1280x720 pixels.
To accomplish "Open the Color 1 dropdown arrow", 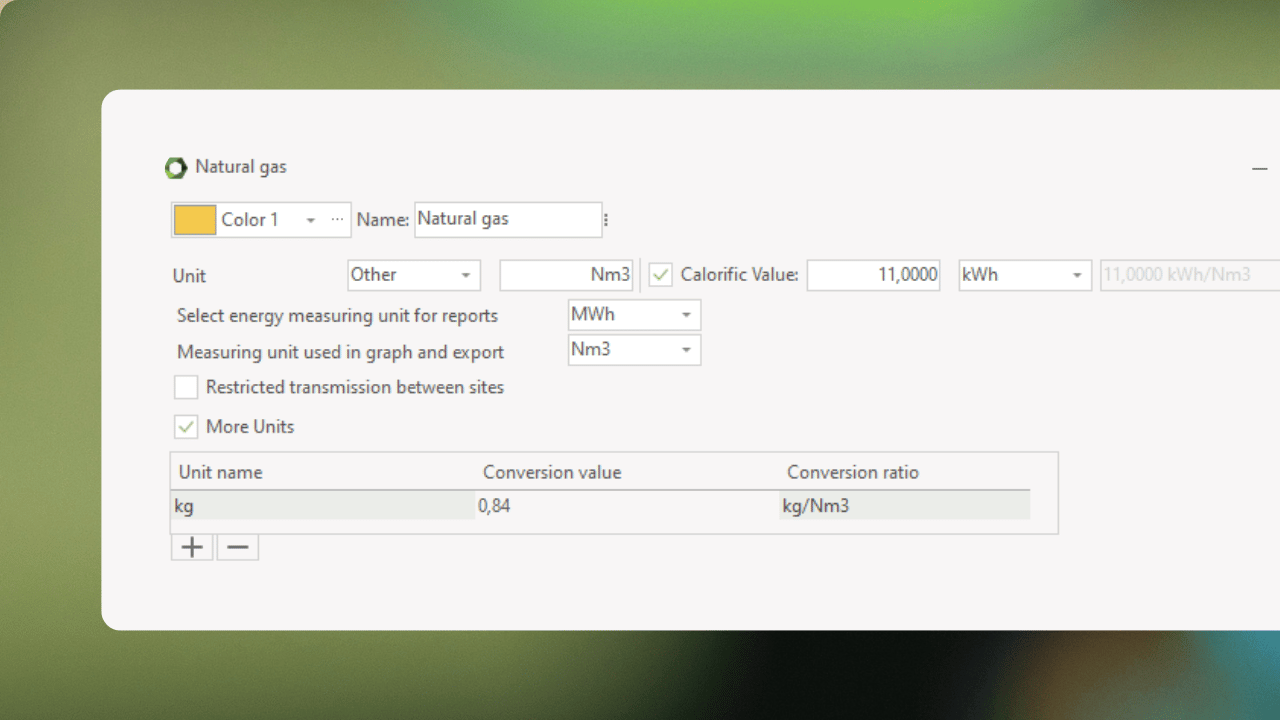I will (311, 220).
